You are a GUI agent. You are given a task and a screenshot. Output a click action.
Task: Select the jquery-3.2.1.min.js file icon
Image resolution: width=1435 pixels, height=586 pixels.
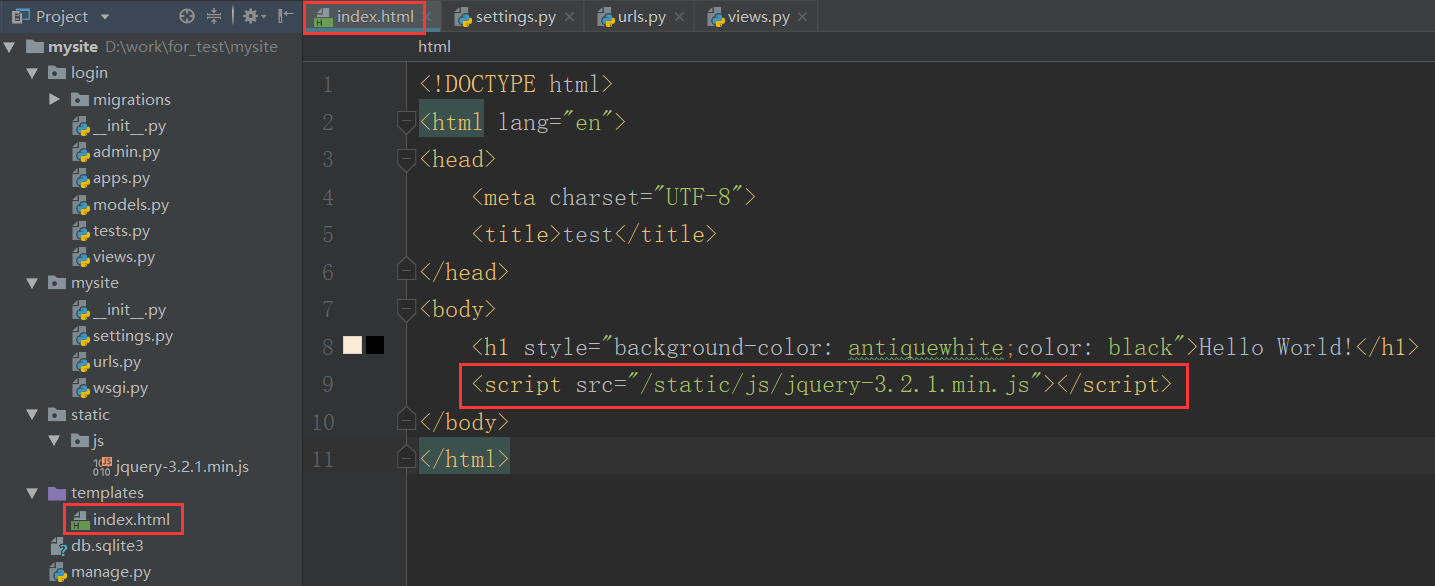[103, 466]
